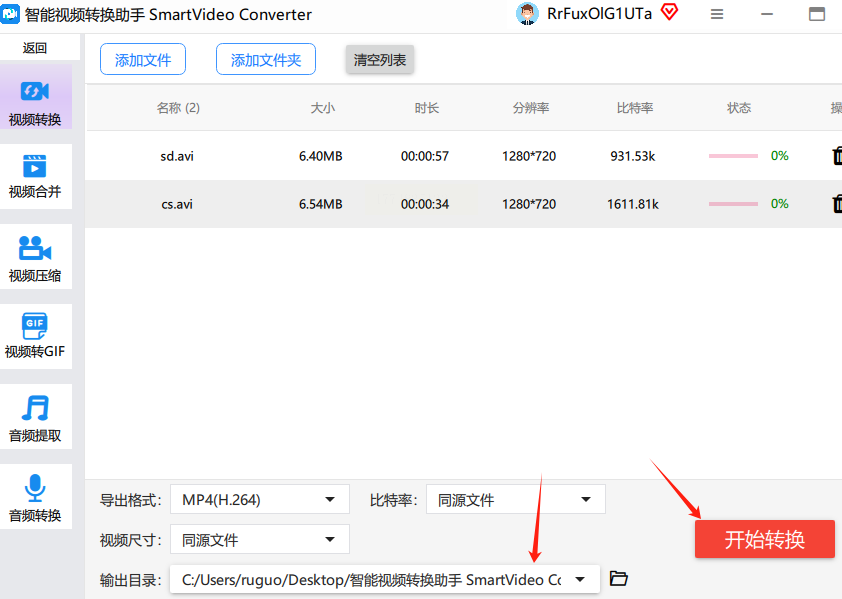Maximize the SmartVideo Converter window
The image size is (842, 599).
817,15
